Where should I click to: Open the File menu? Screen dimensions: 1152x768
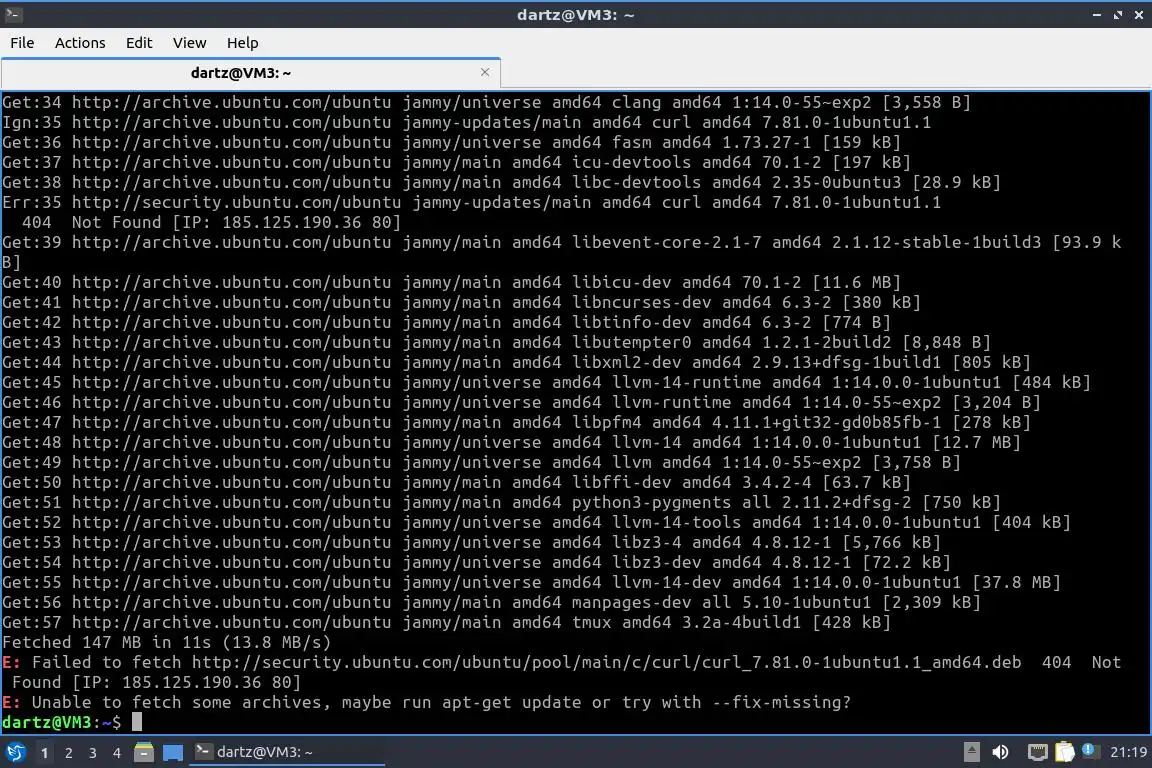(x=22, y=43)
